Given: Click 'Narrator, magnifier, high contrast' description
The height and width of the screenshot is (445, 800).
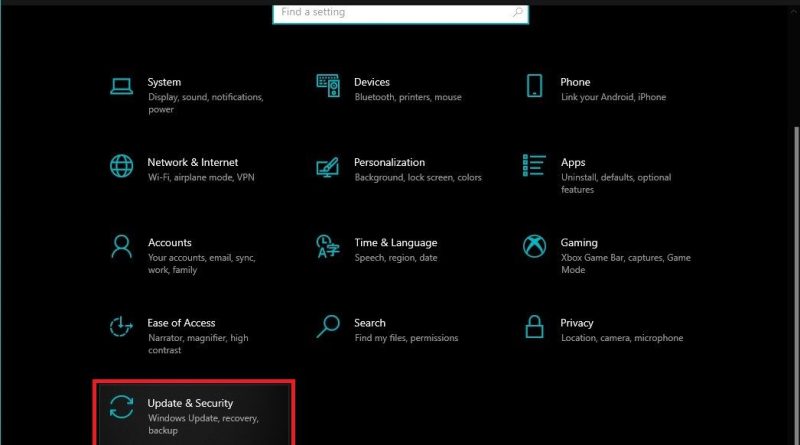Looking at the screenshot, I should click(198, 344).
